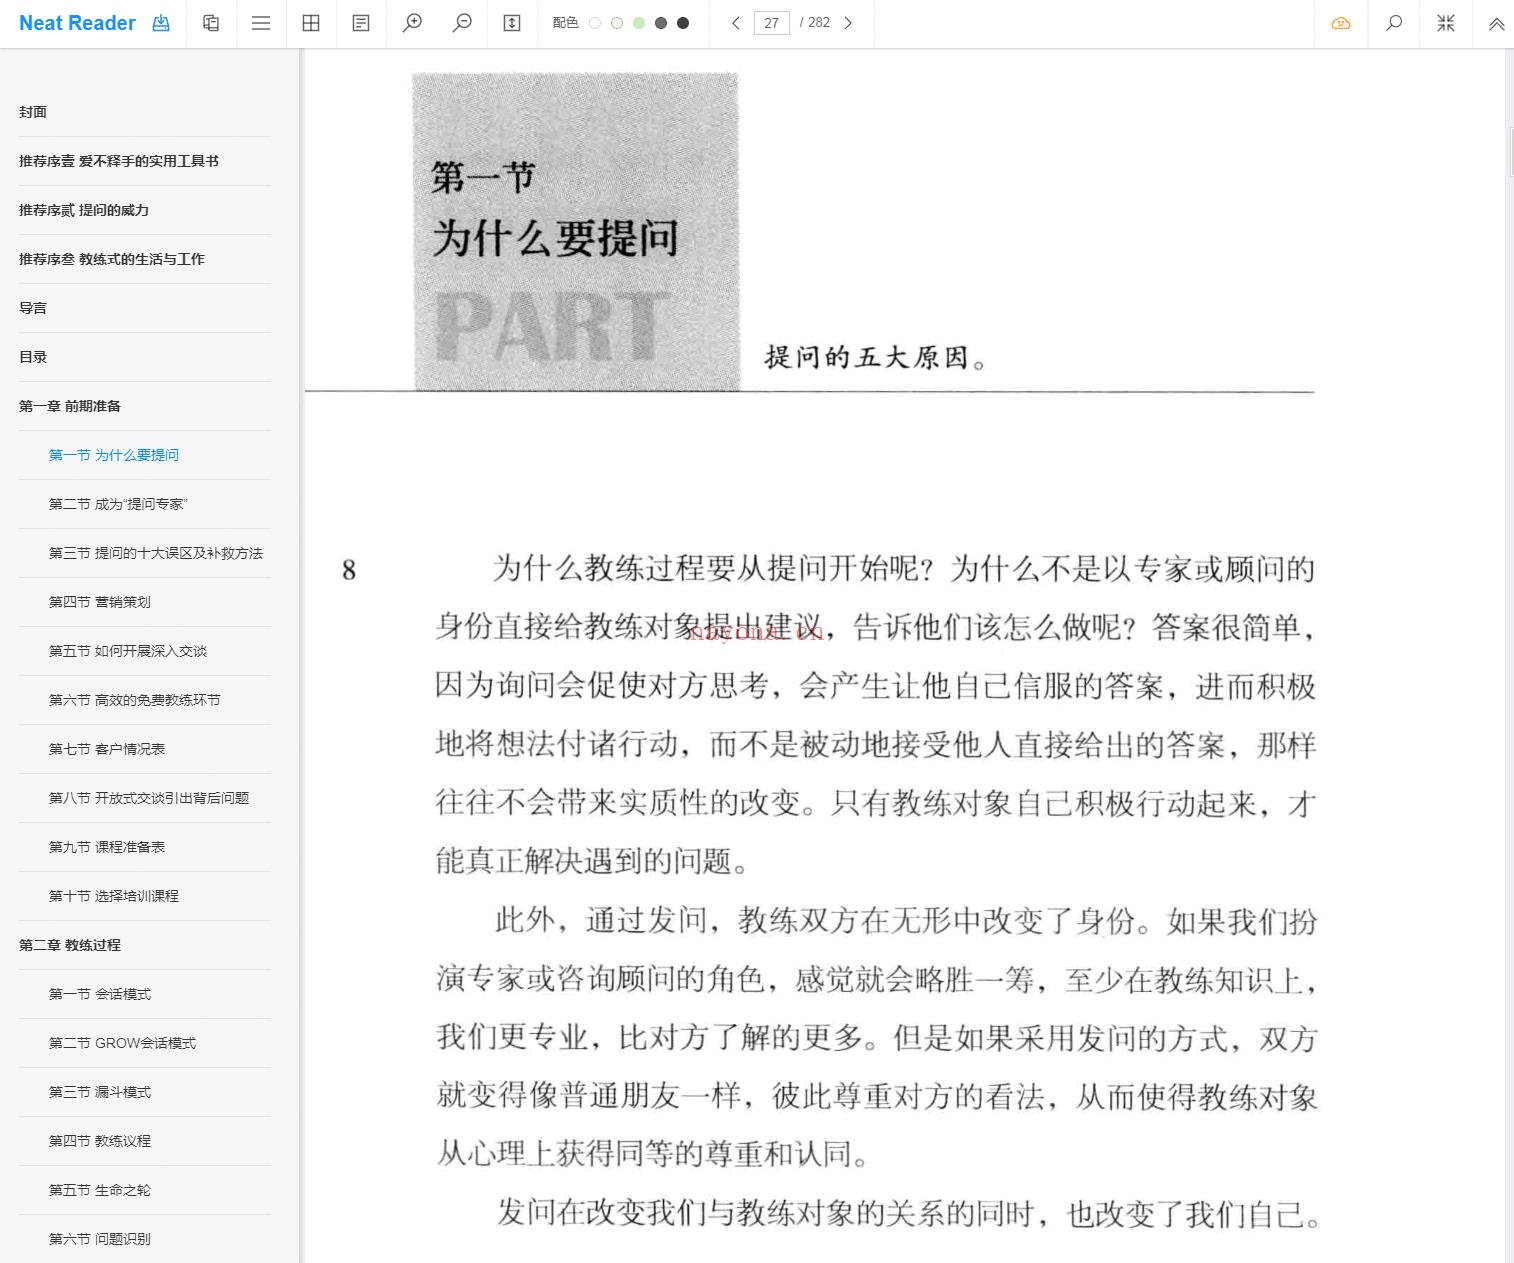Select 第三节 漏斗模式

point(100,1092)
